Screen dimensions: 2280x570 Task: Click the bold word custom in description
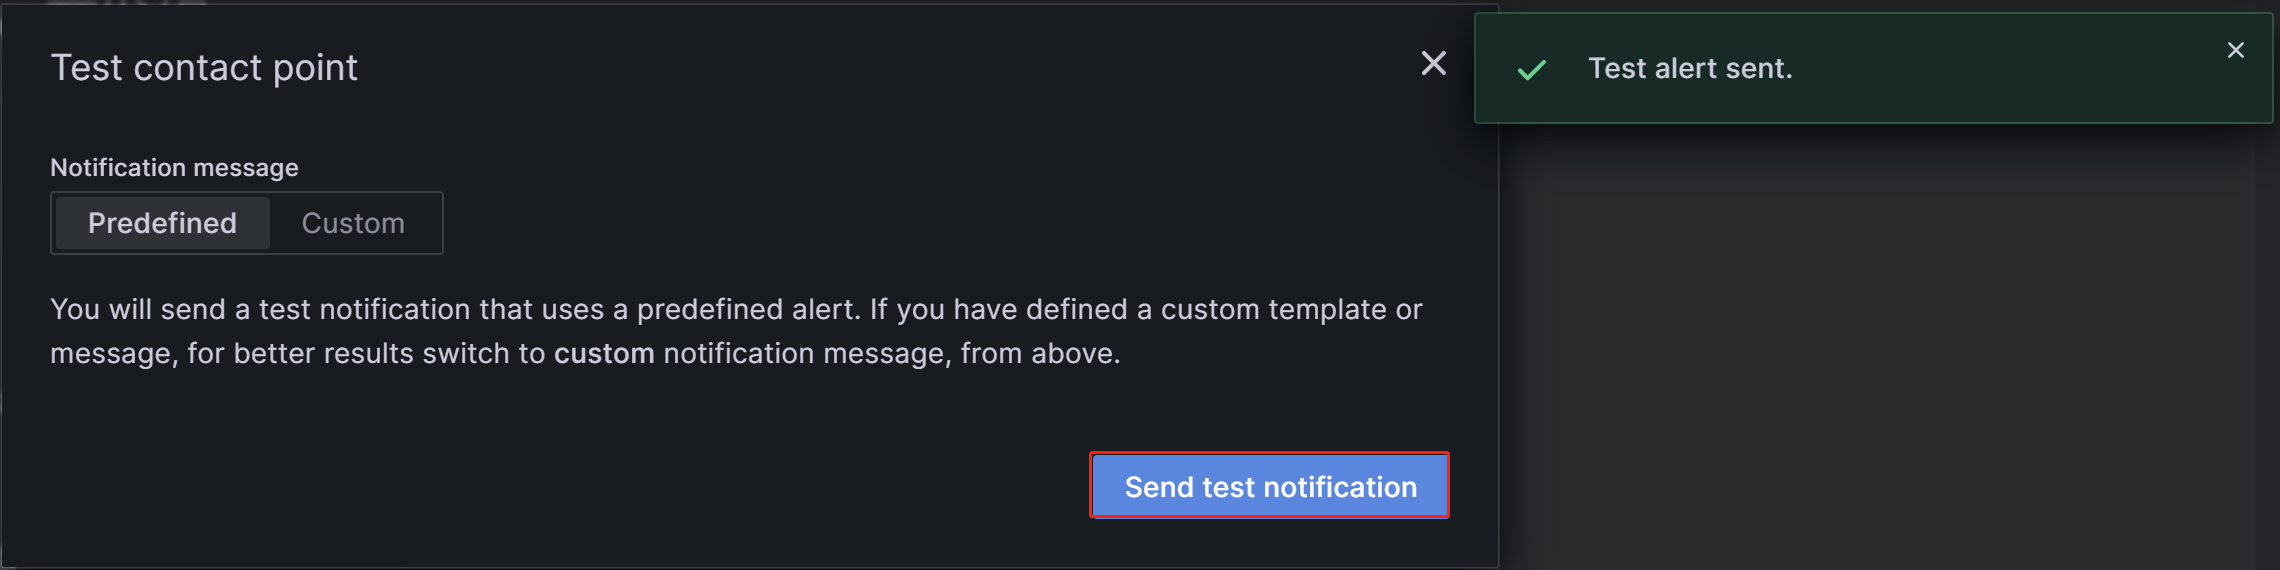click(x=604, y=353)
